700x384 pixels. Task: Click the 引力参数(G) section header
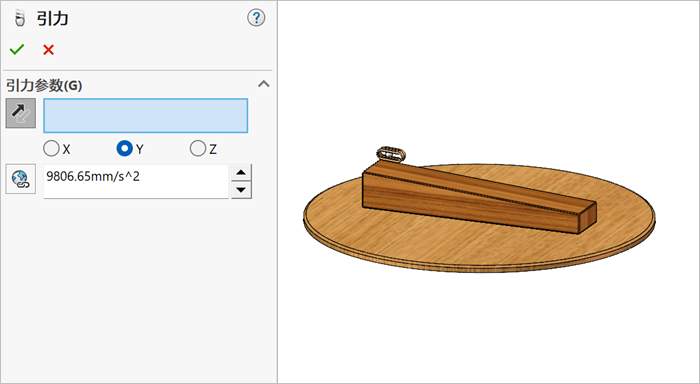coord(44,85)
